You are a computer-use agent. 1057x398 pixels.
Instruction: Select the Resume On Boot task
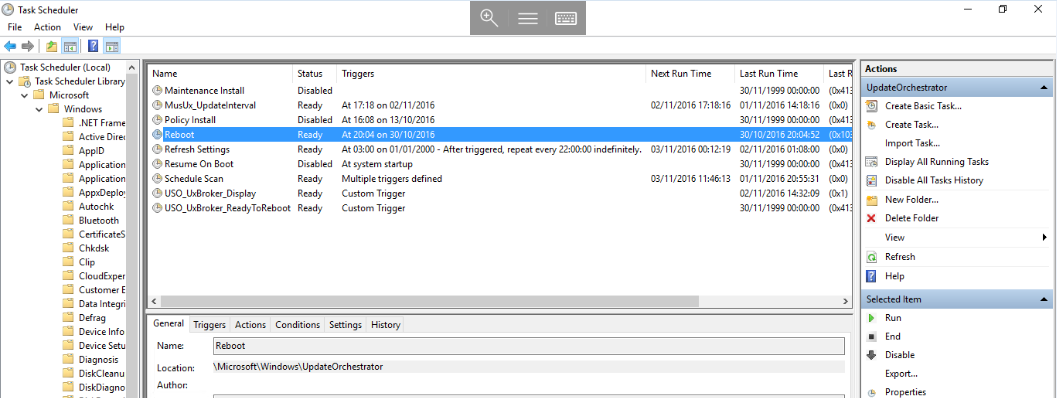pos(198,164)
